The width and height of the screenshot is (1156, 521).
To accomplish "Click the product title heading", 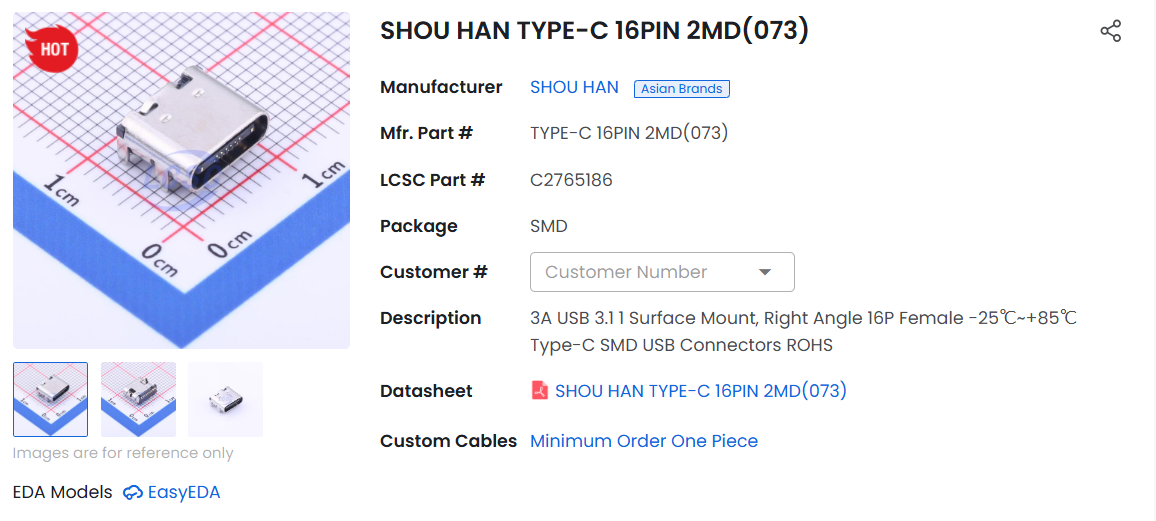I will coord(594,31).
